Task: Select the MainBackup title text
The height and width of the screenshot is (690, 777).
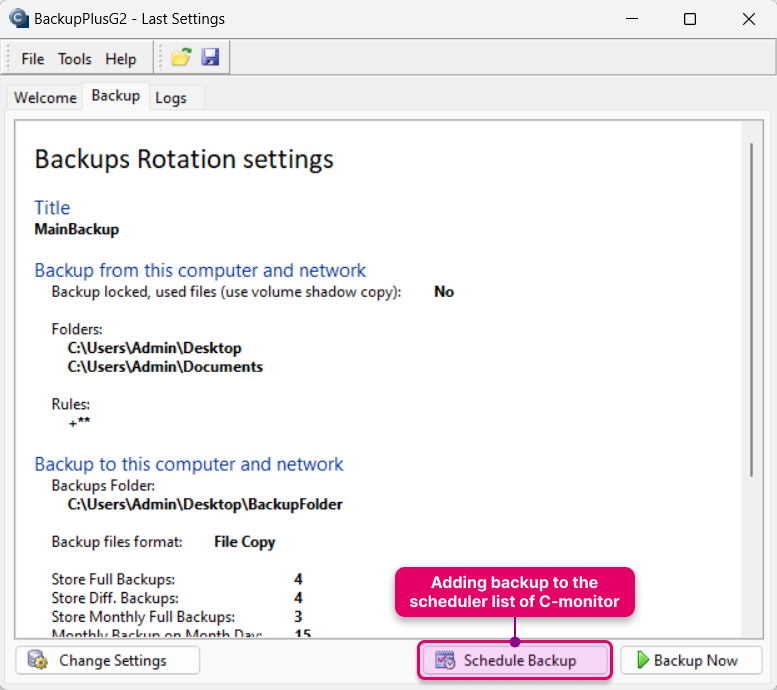Action: tap(77, 229)
